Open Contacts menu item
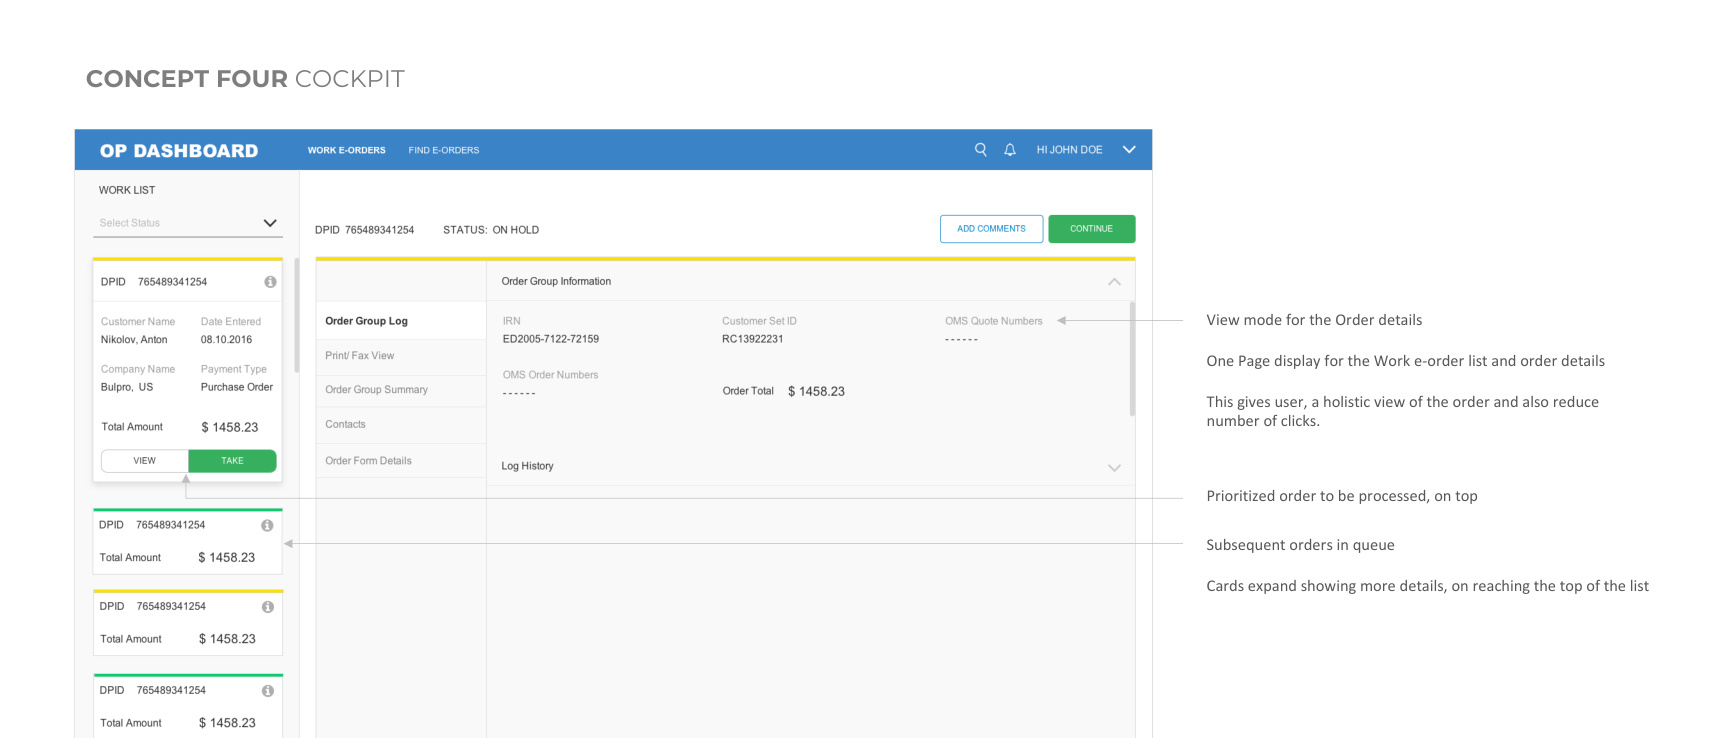This screenshot has height=738, width=1728. tap(401, 425)
